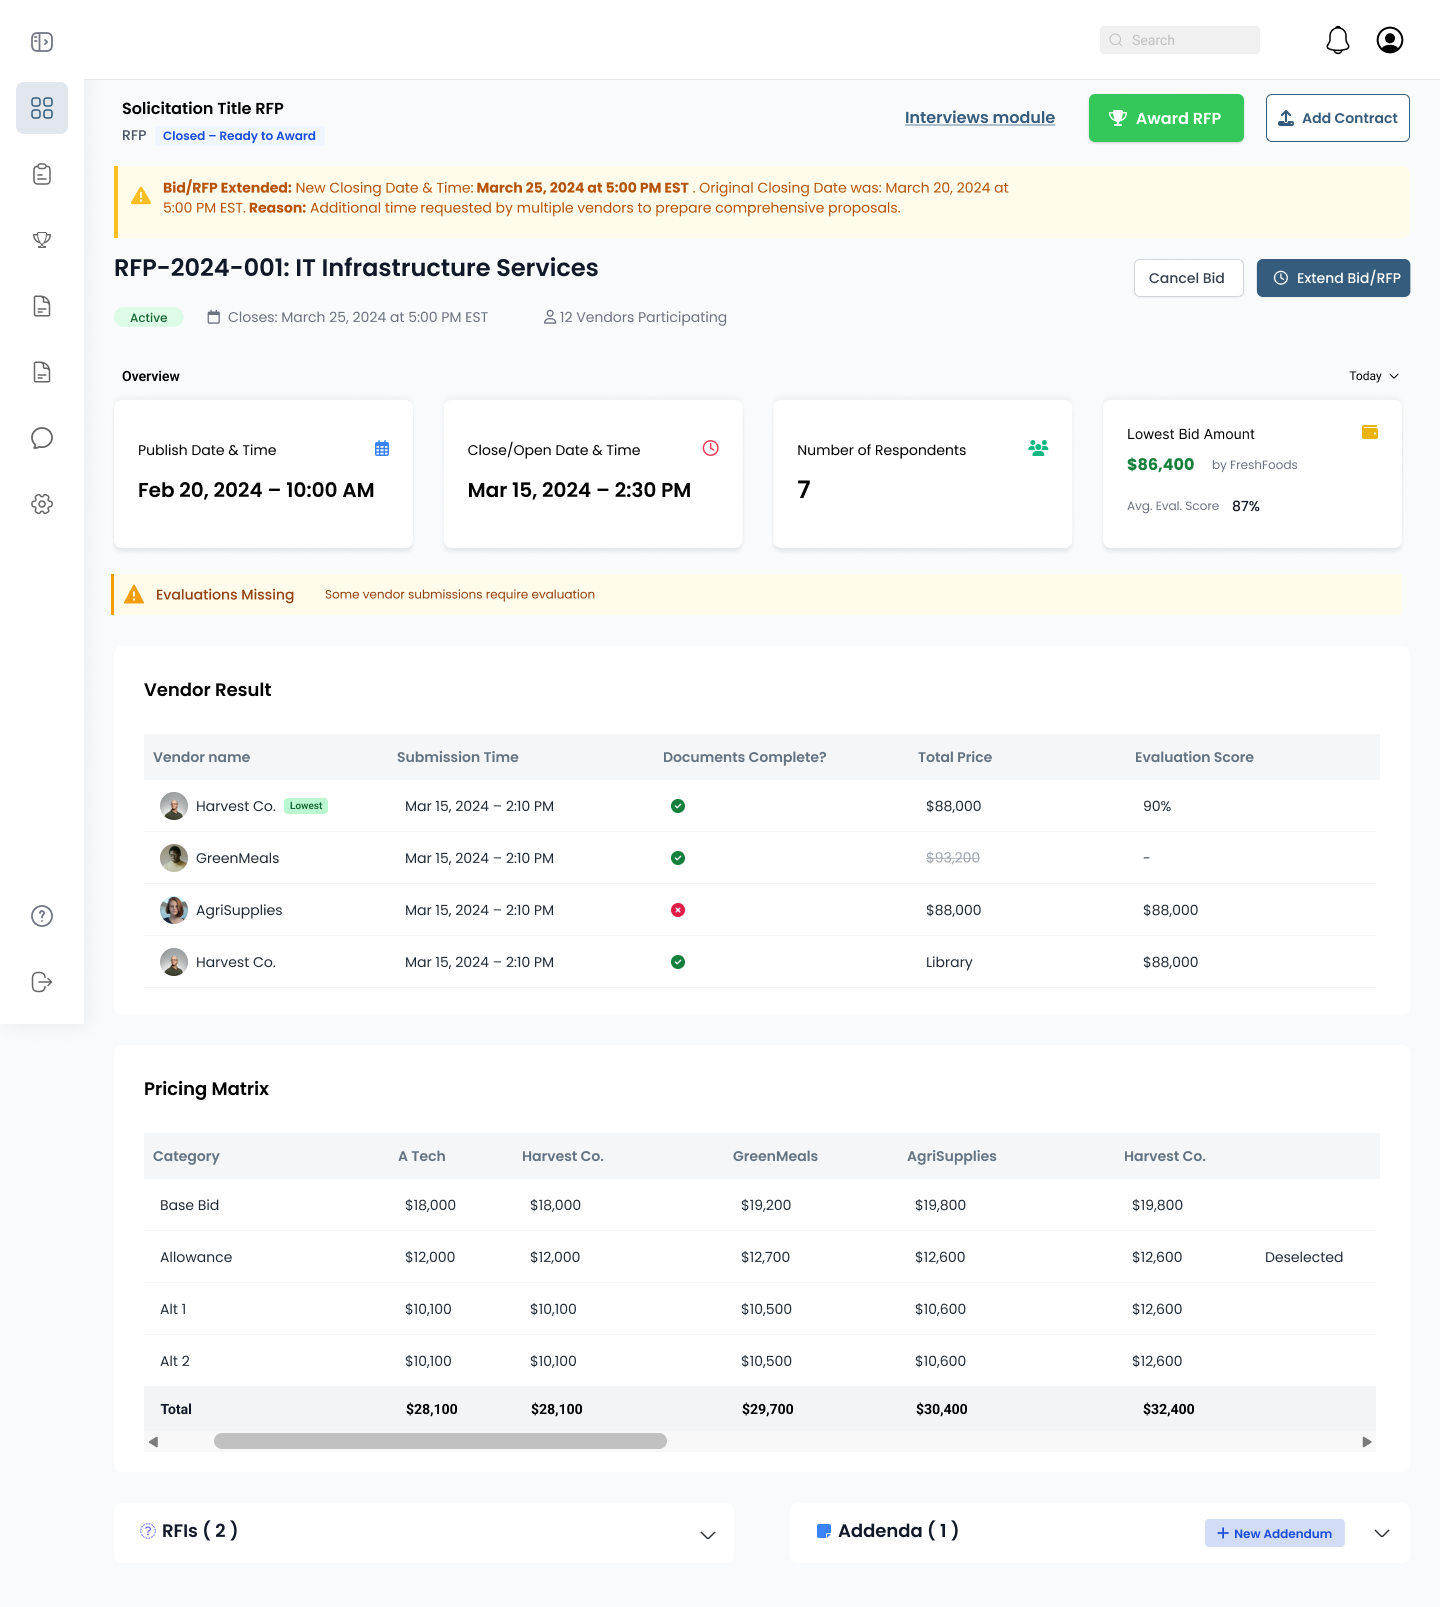The width and height of the screenshot is (1440, 1607).
Task: Click the Addenda note icon
Action: 824,1531
